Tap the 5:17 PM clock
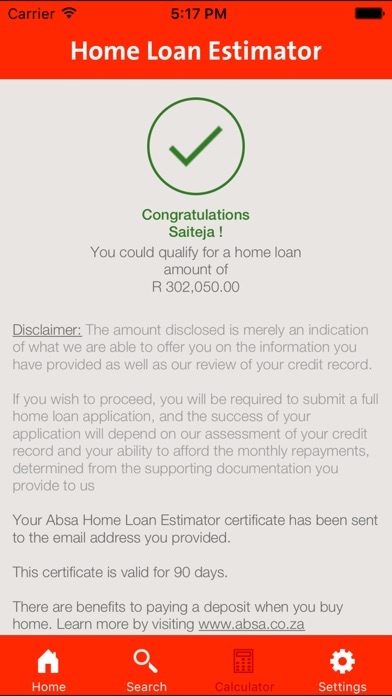The height and width of the screenshot is (696, 392). pyautogui.click(x=198, y=14)
